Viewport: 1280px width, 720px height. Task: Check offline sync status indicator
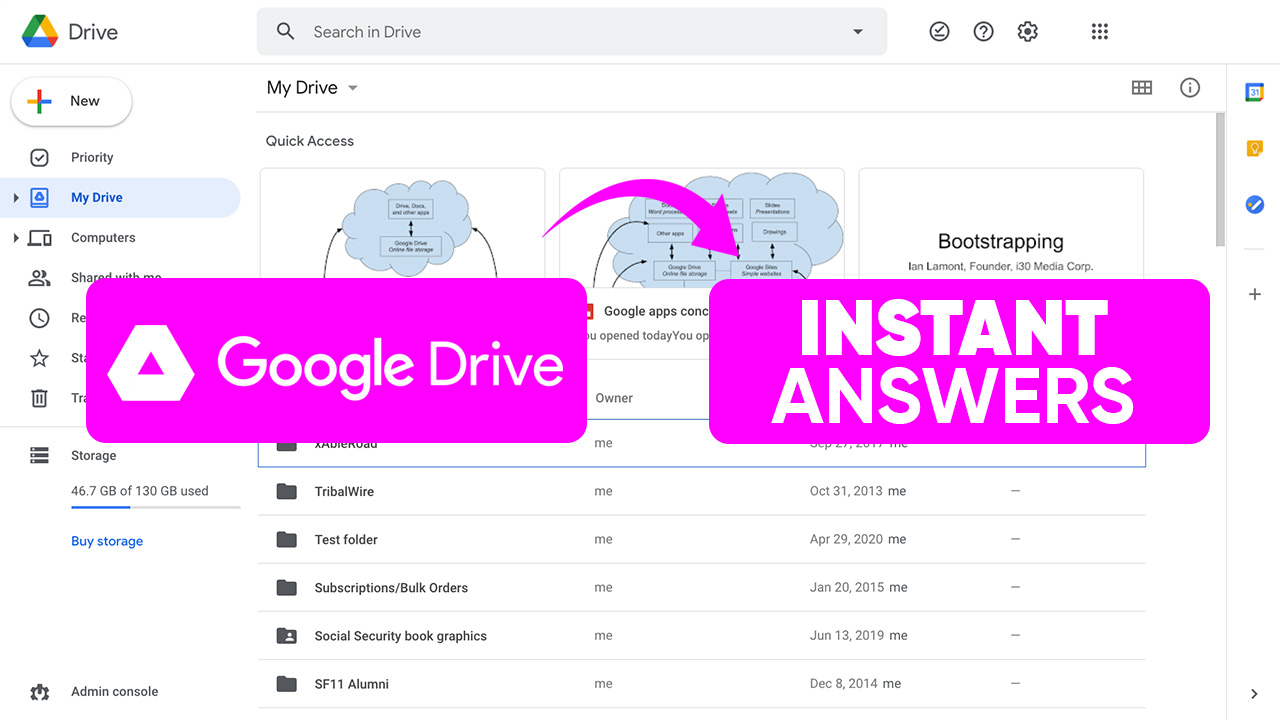[939, 31]
